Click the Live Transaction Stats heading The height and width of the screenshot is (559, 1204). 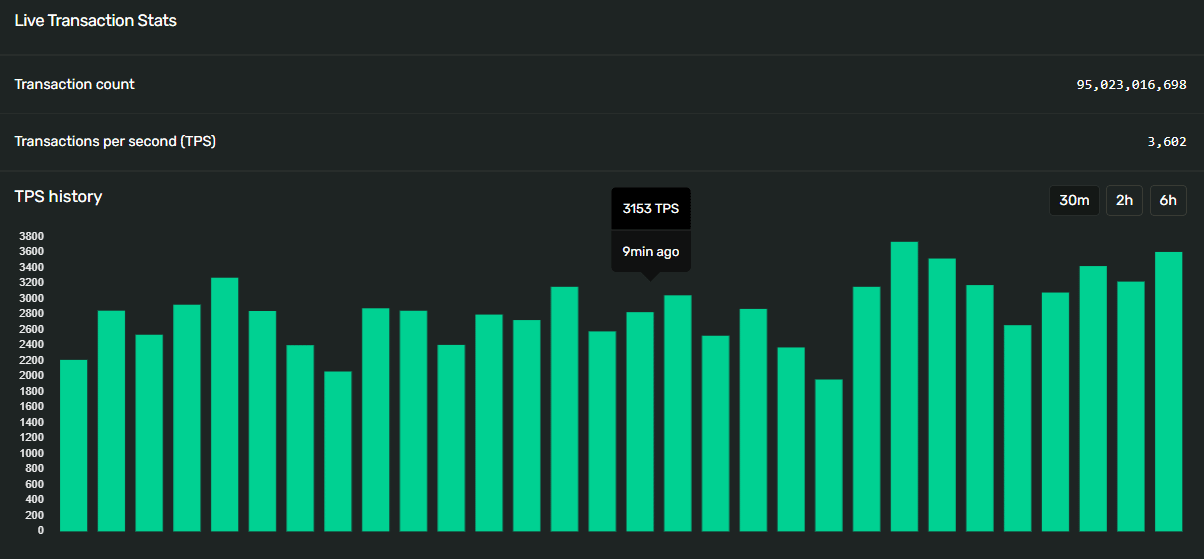95,20
